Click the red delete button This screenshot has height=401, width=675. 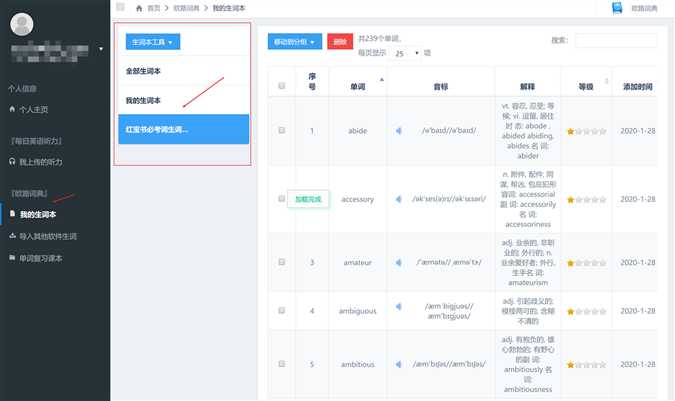[x=340, y=42]
